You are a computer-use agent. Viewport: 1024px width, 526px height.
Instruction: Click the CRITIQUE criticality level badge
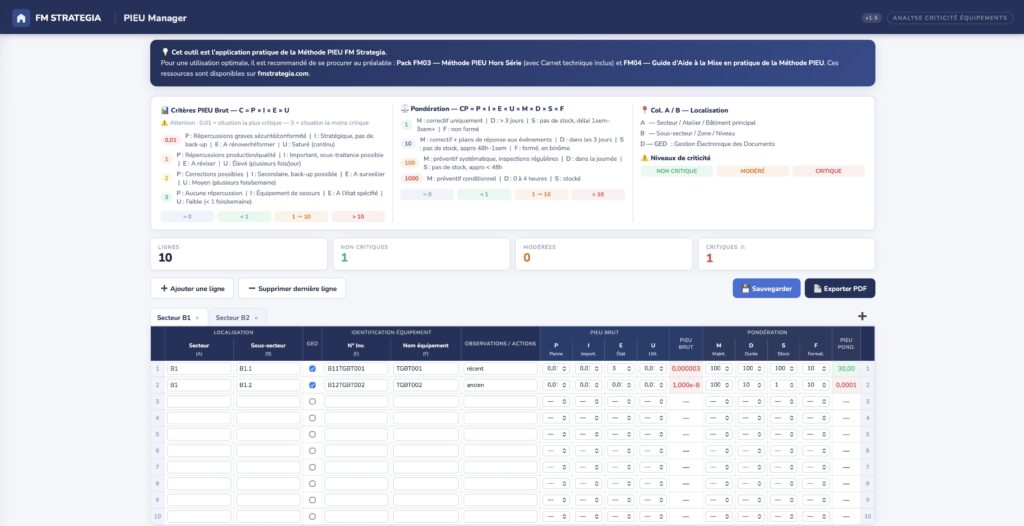click(x=828, y=171)
